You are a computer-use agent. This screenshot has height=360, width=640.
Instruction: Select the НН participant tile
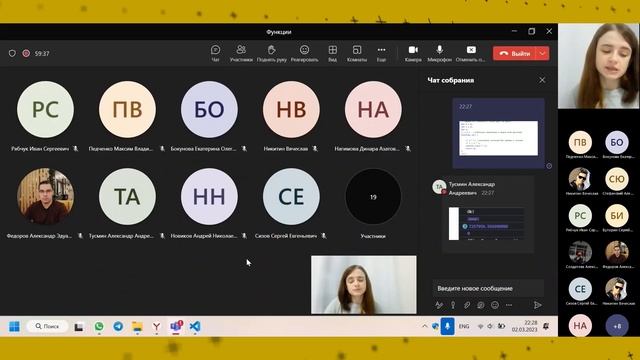(209, 196)
